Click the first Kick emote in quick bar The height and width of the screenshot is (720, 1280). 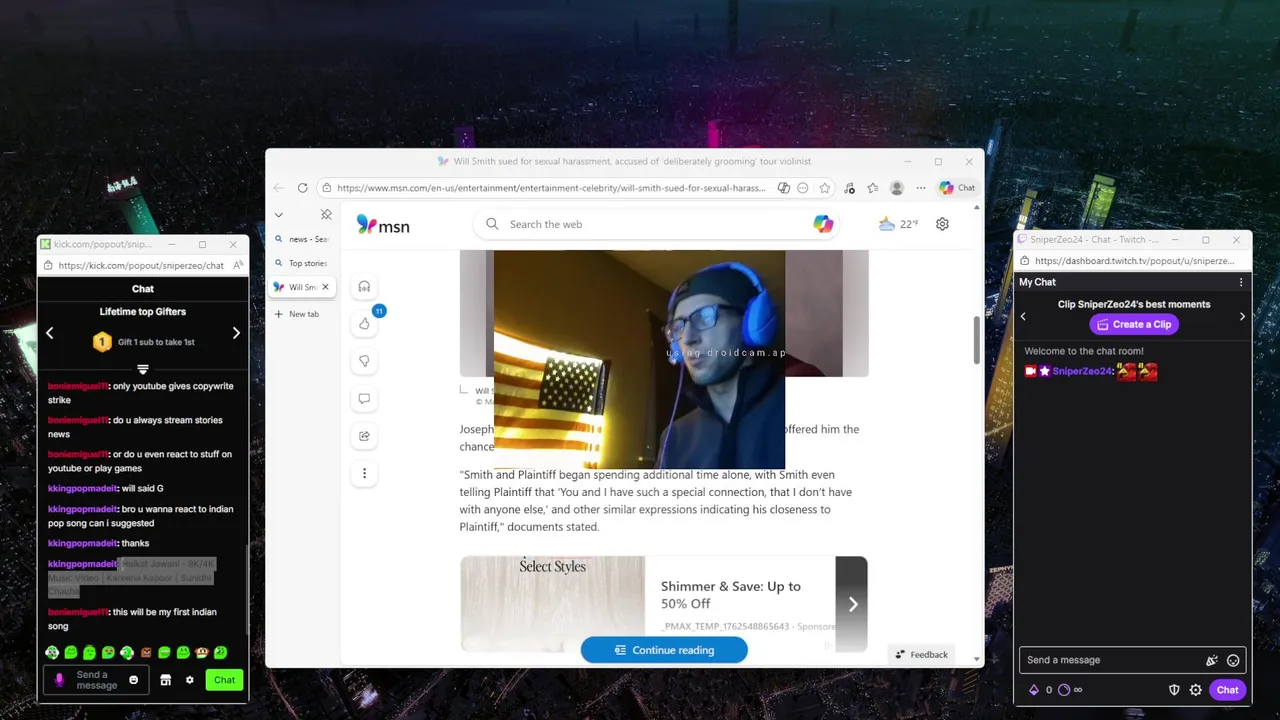pos(52,652)
